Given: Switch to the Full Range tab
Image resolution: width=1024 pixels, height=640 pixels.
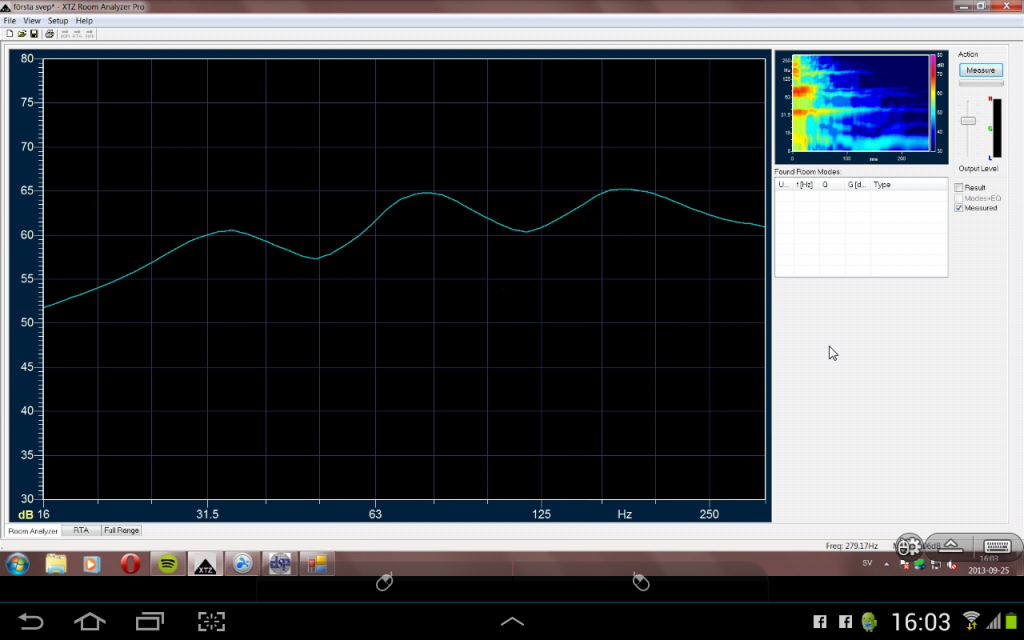Looking at the screenshot, I should coord(121,530).
